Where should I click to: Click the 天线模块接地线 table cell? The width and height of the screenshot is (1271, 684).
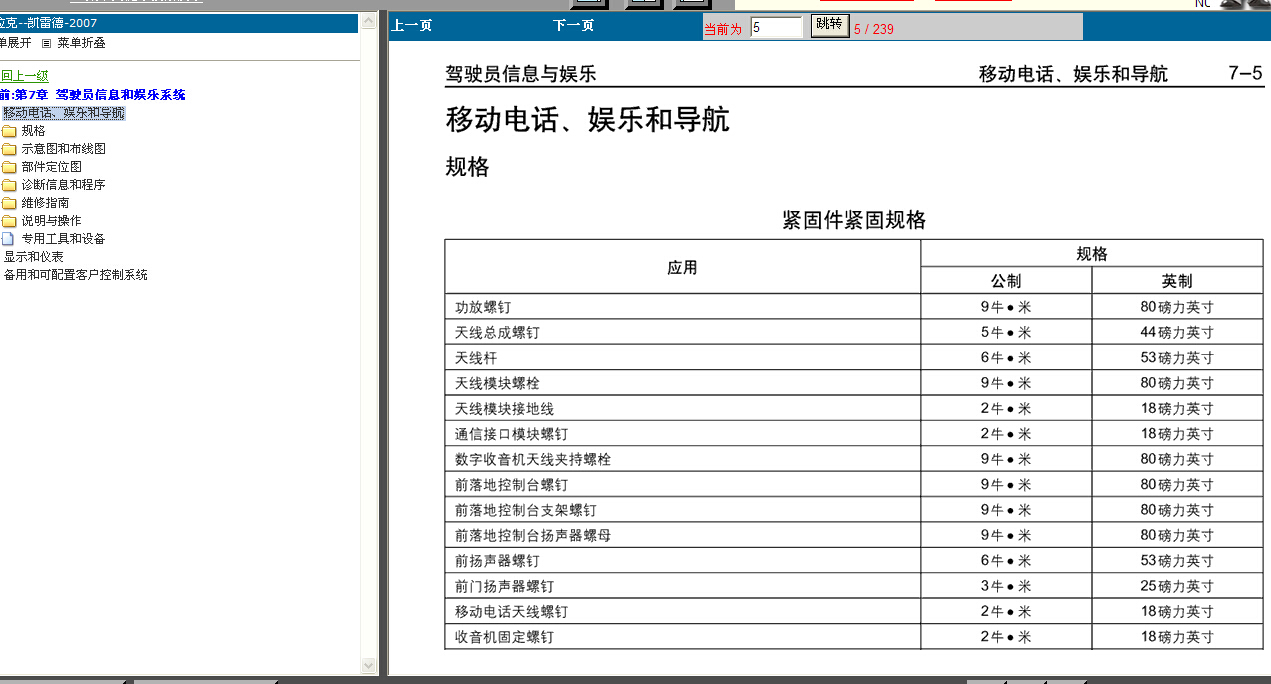tap(683, 408)
